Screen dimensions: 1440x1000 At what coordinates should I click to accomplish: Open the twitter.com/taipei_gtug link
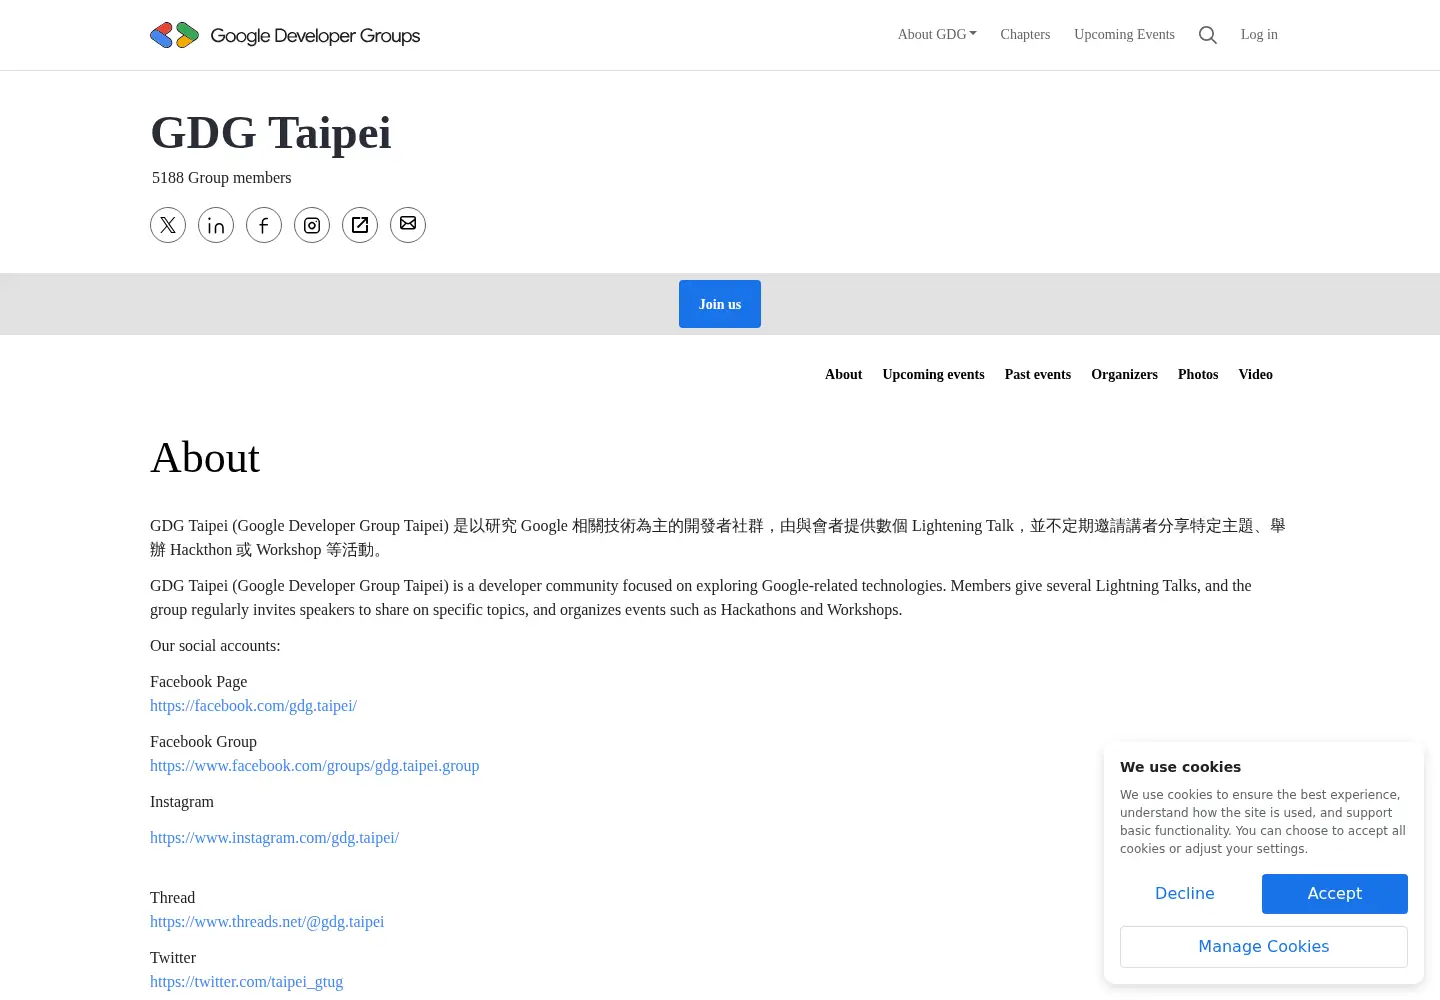[x=246, y=981]
